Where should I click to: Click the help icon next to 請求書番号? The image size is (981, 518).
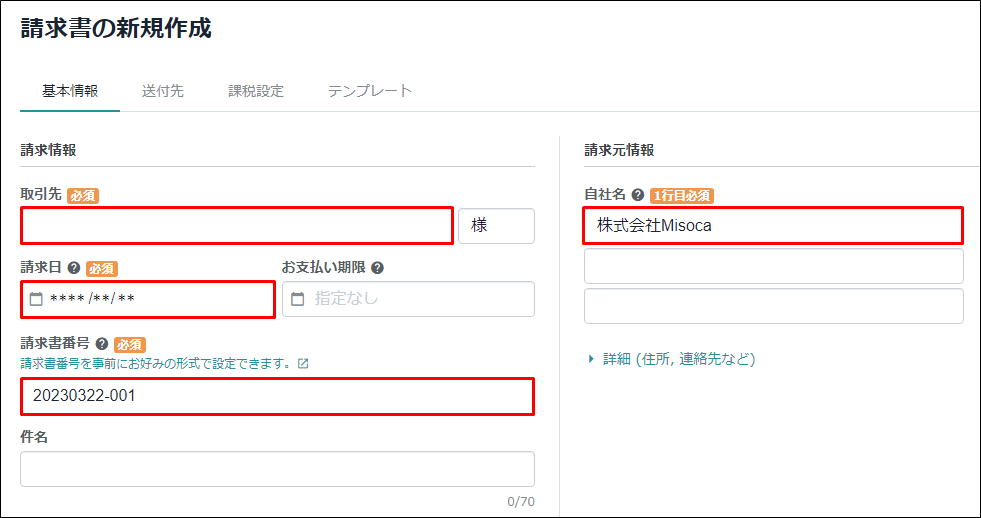pos(103,344)
